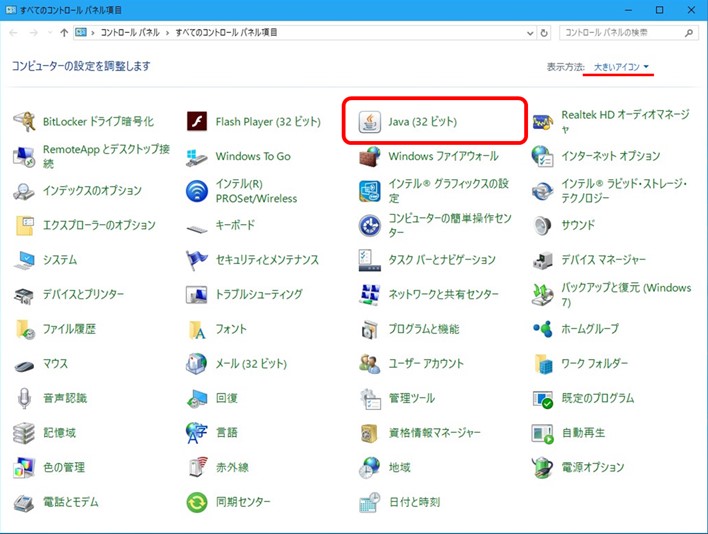Image resolution: width=708 pixels, height=534 pixels.
Task: Open the Ease of Access center icon
Action: tap(370, 225)
